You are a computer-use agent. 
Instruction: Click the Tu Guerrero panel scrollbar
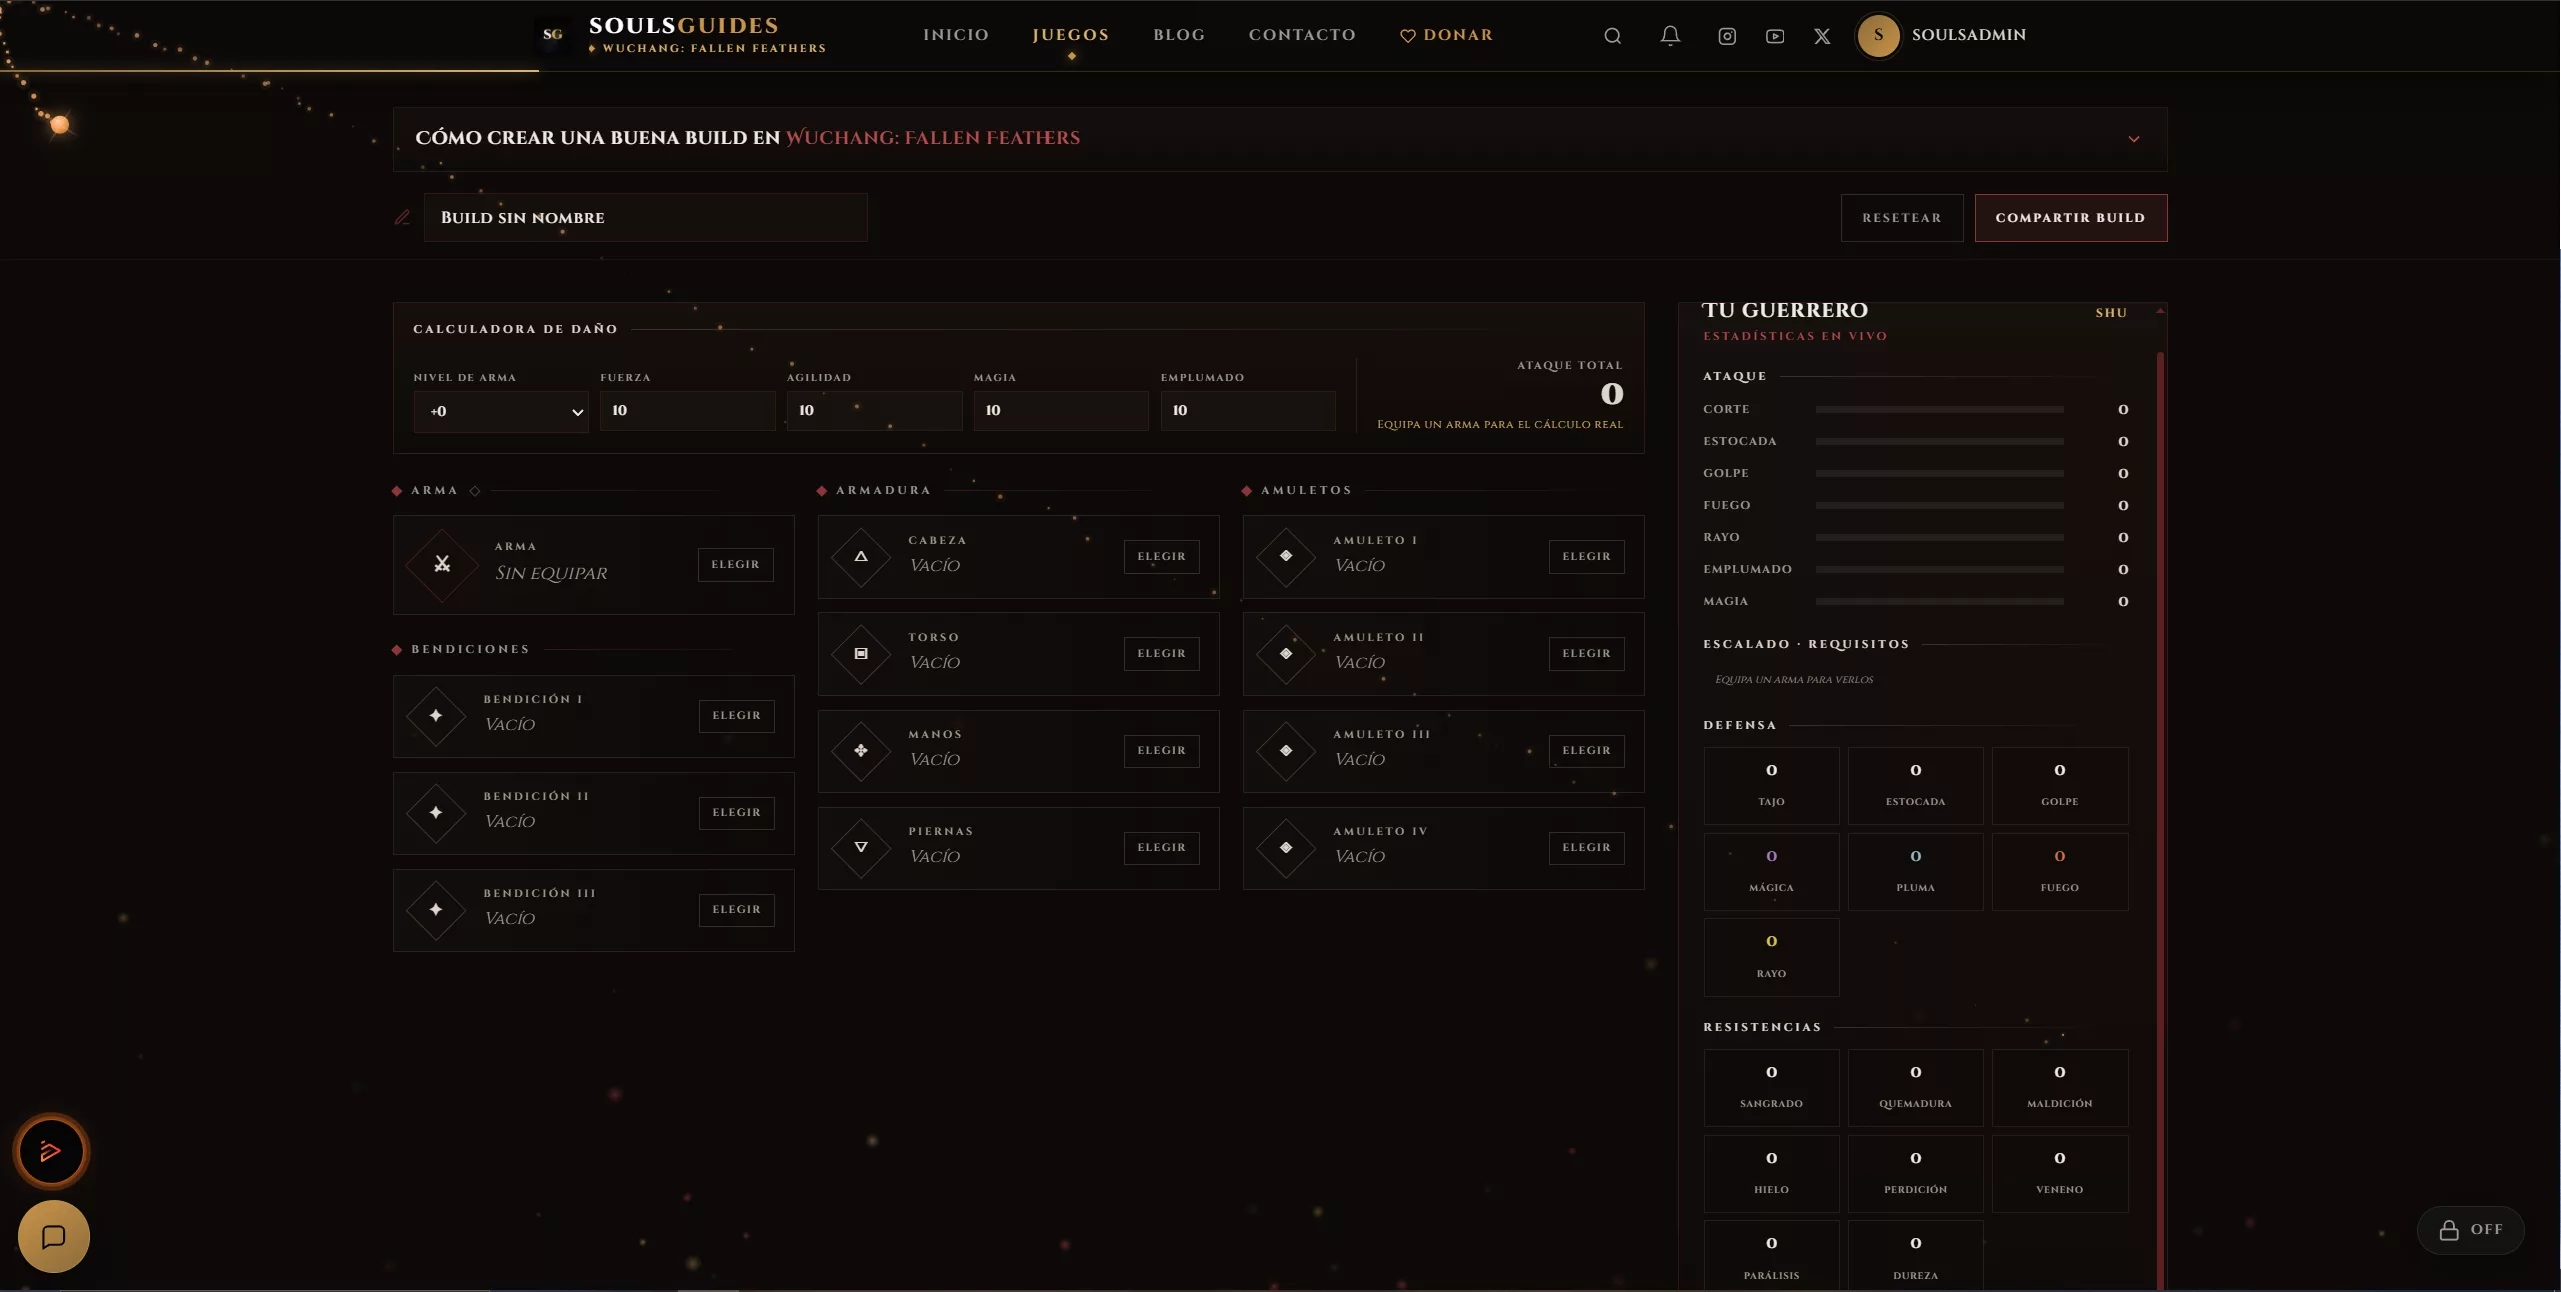click(2160, 820)
